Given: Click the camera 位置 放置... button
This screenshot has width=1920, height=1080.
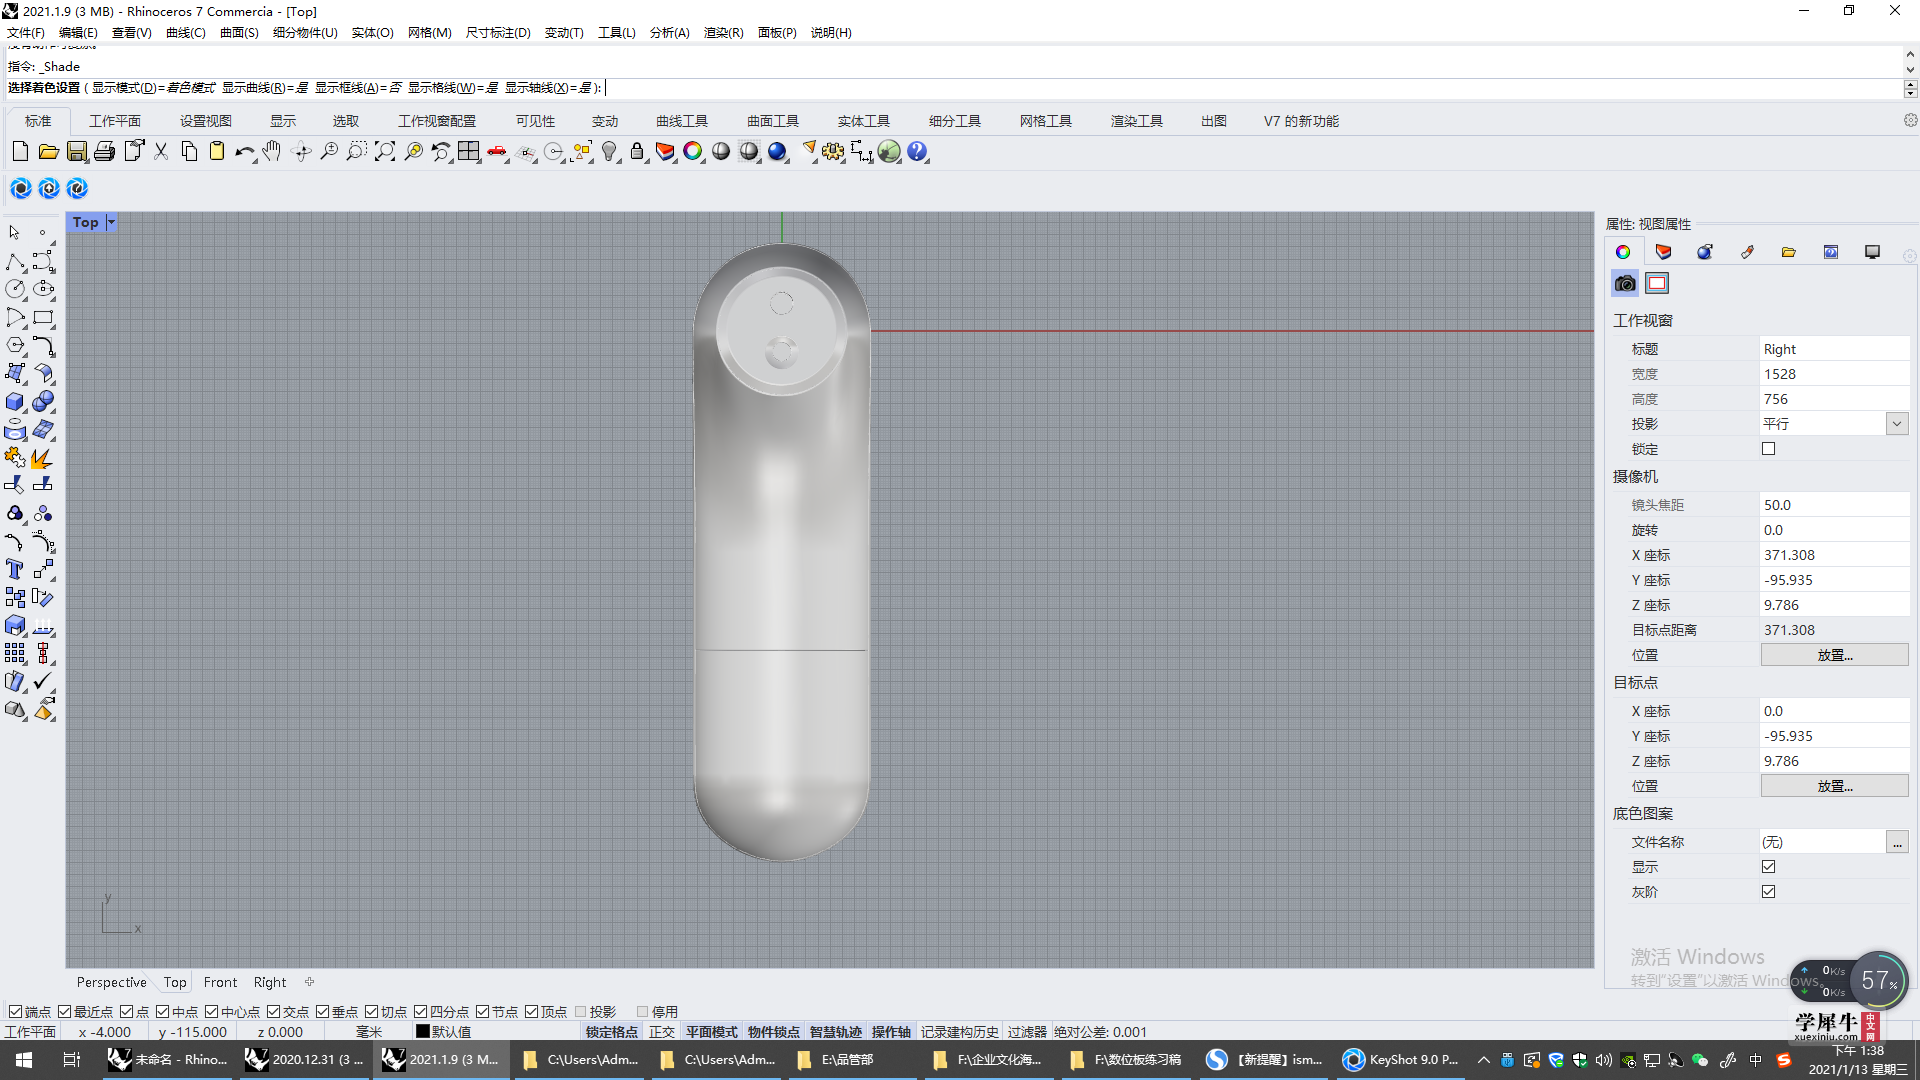Looking at the screenshot, I should coord(1834,655).
